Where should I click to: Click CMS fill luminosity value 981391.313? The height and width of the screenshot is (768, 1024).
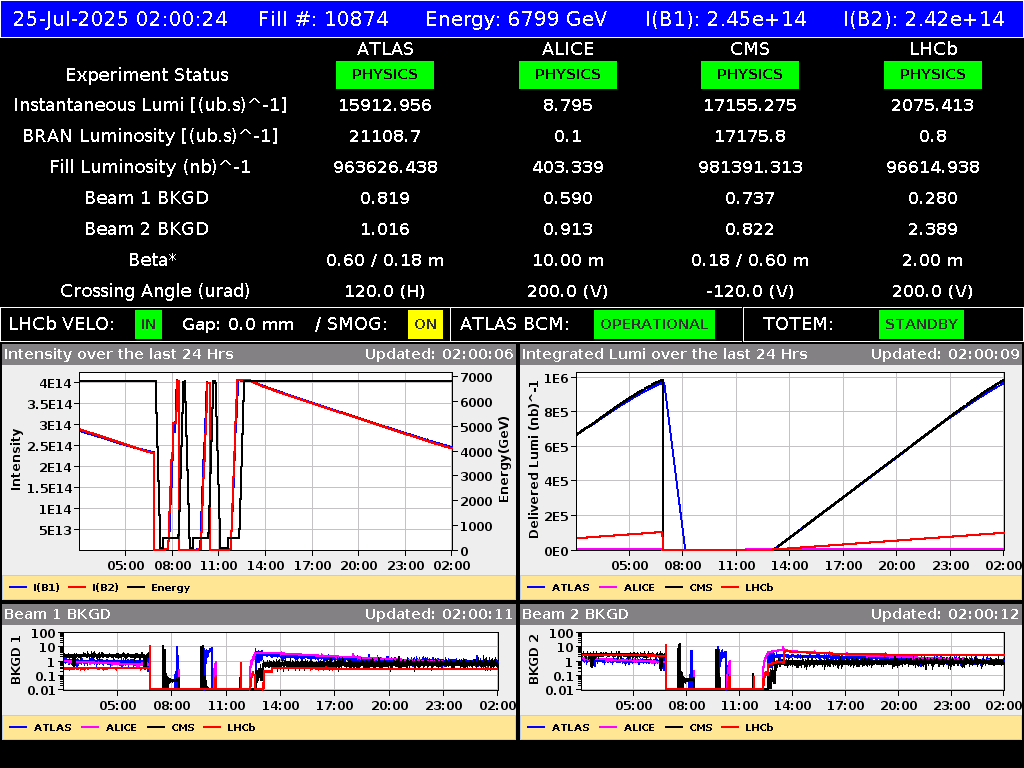(x=750, y=167)
